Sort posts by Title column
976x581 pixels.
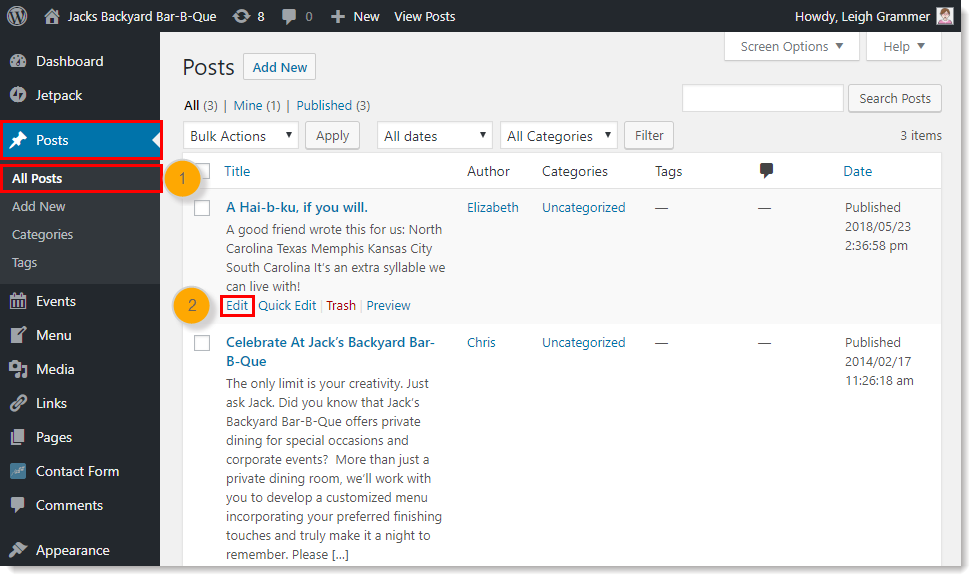point(237,171)
